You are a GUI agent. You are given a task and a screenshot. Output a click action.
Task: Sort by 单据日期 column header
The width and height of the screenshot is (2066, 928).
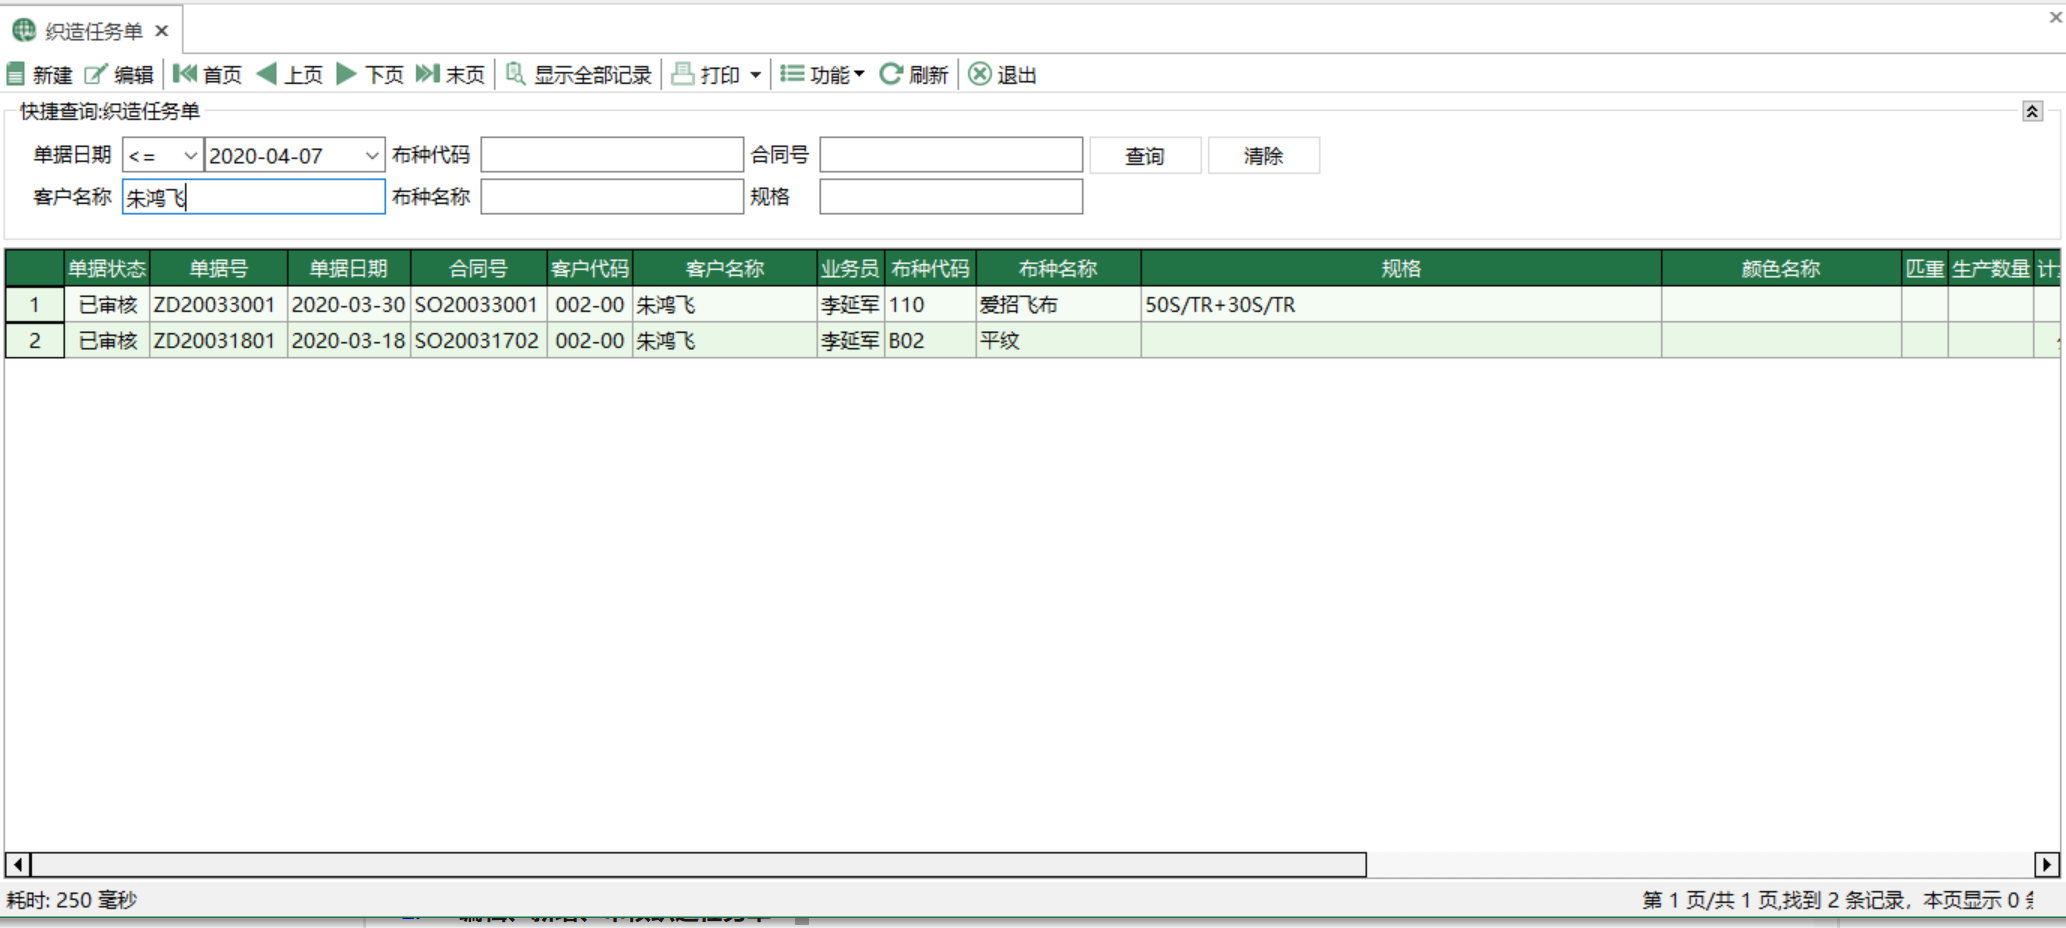(348, 268)
